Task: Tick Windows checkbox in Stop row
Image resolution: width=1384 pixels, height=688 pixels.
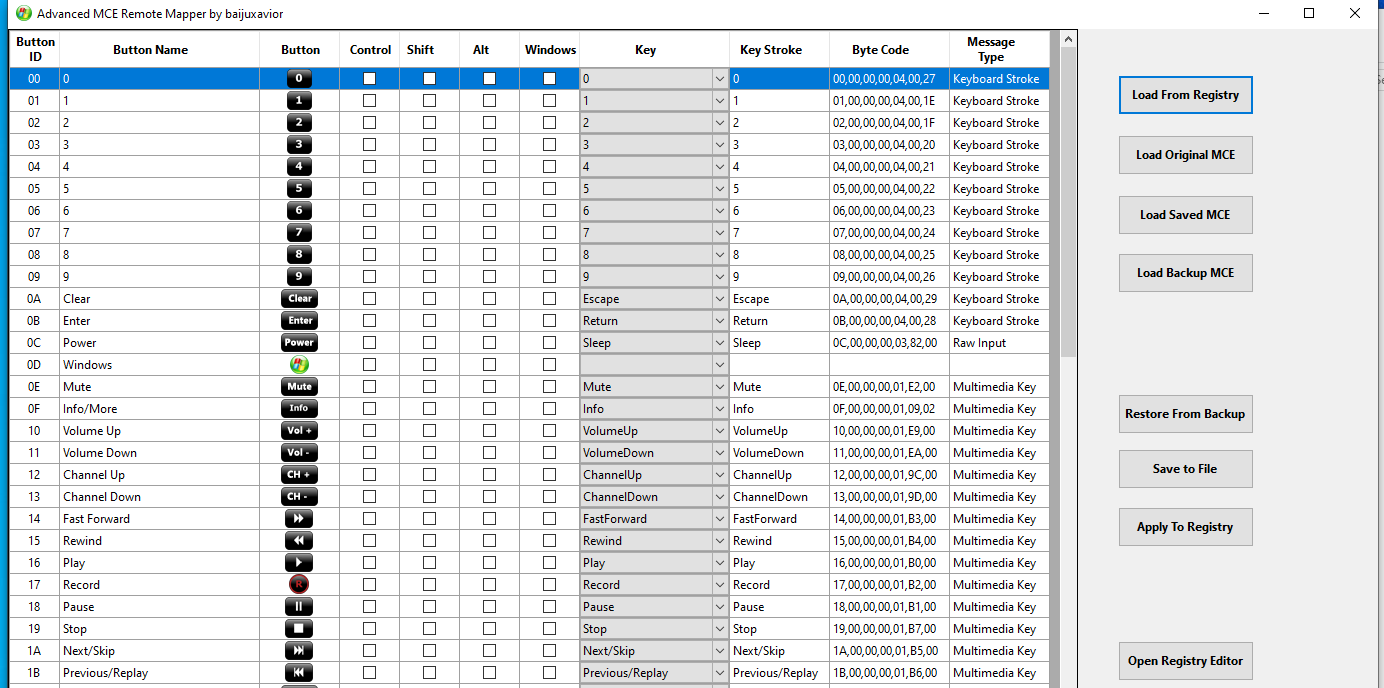Action: tap(549, 628)
